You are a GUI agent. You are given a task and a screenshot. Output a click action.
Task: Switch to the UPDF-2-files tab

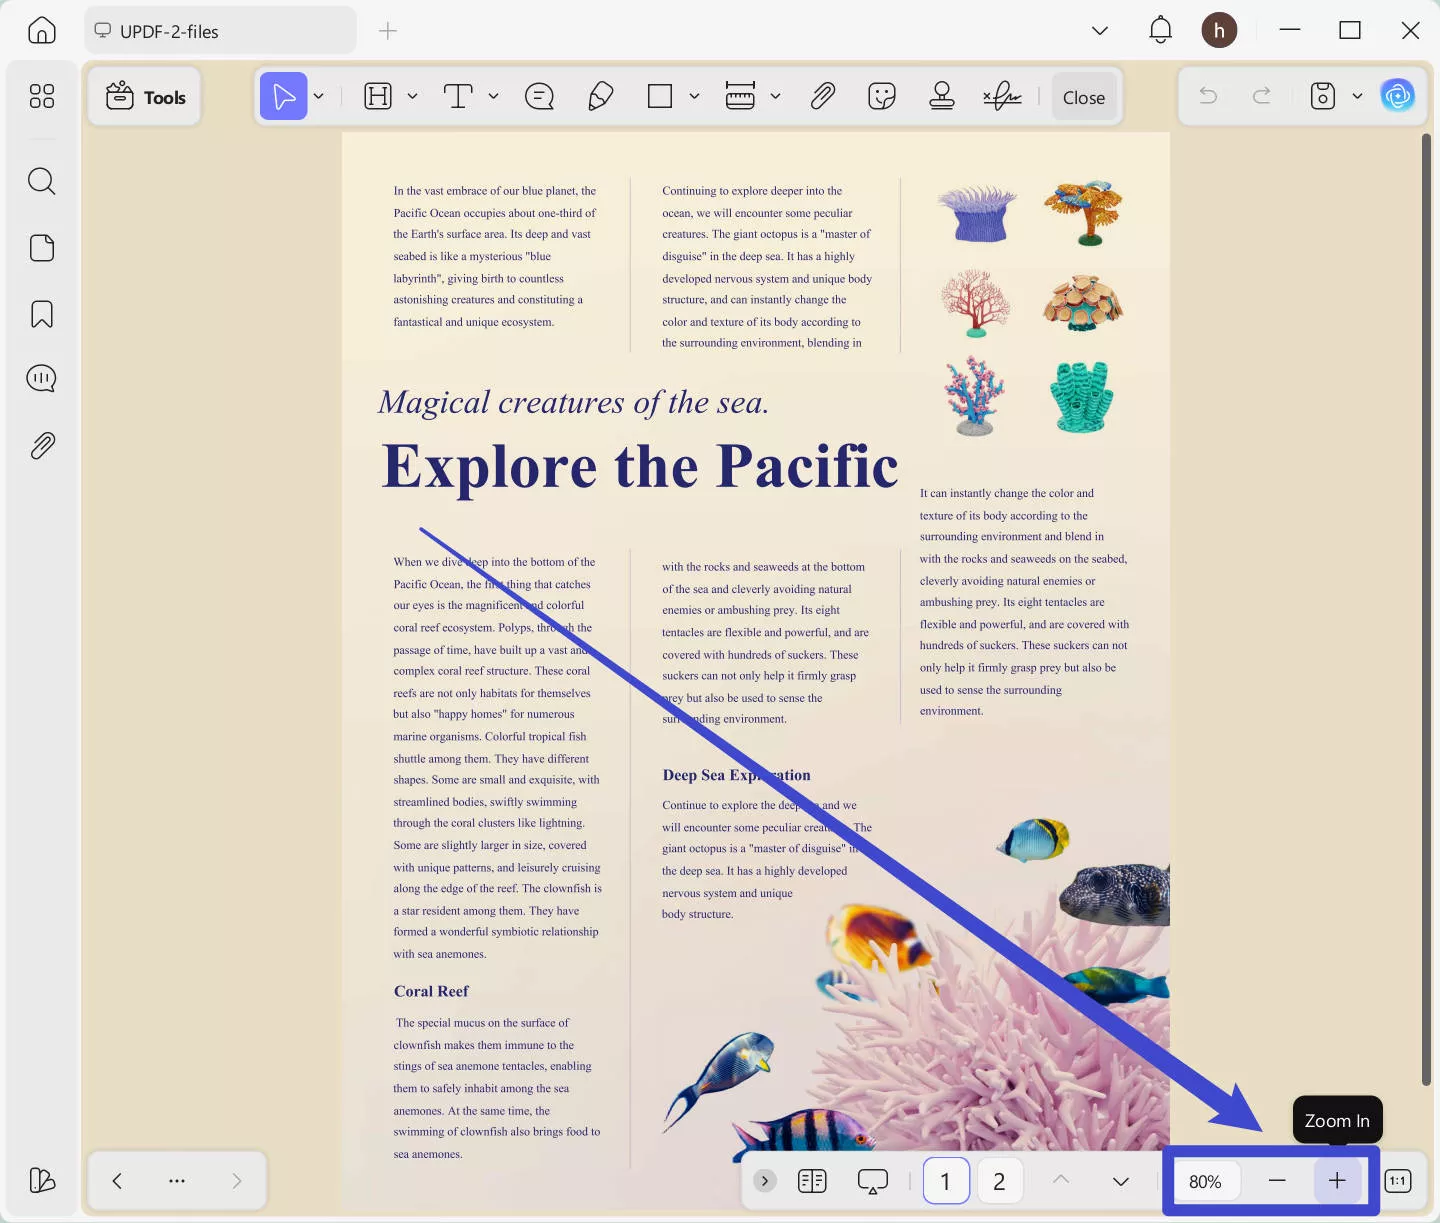(220, 31)
